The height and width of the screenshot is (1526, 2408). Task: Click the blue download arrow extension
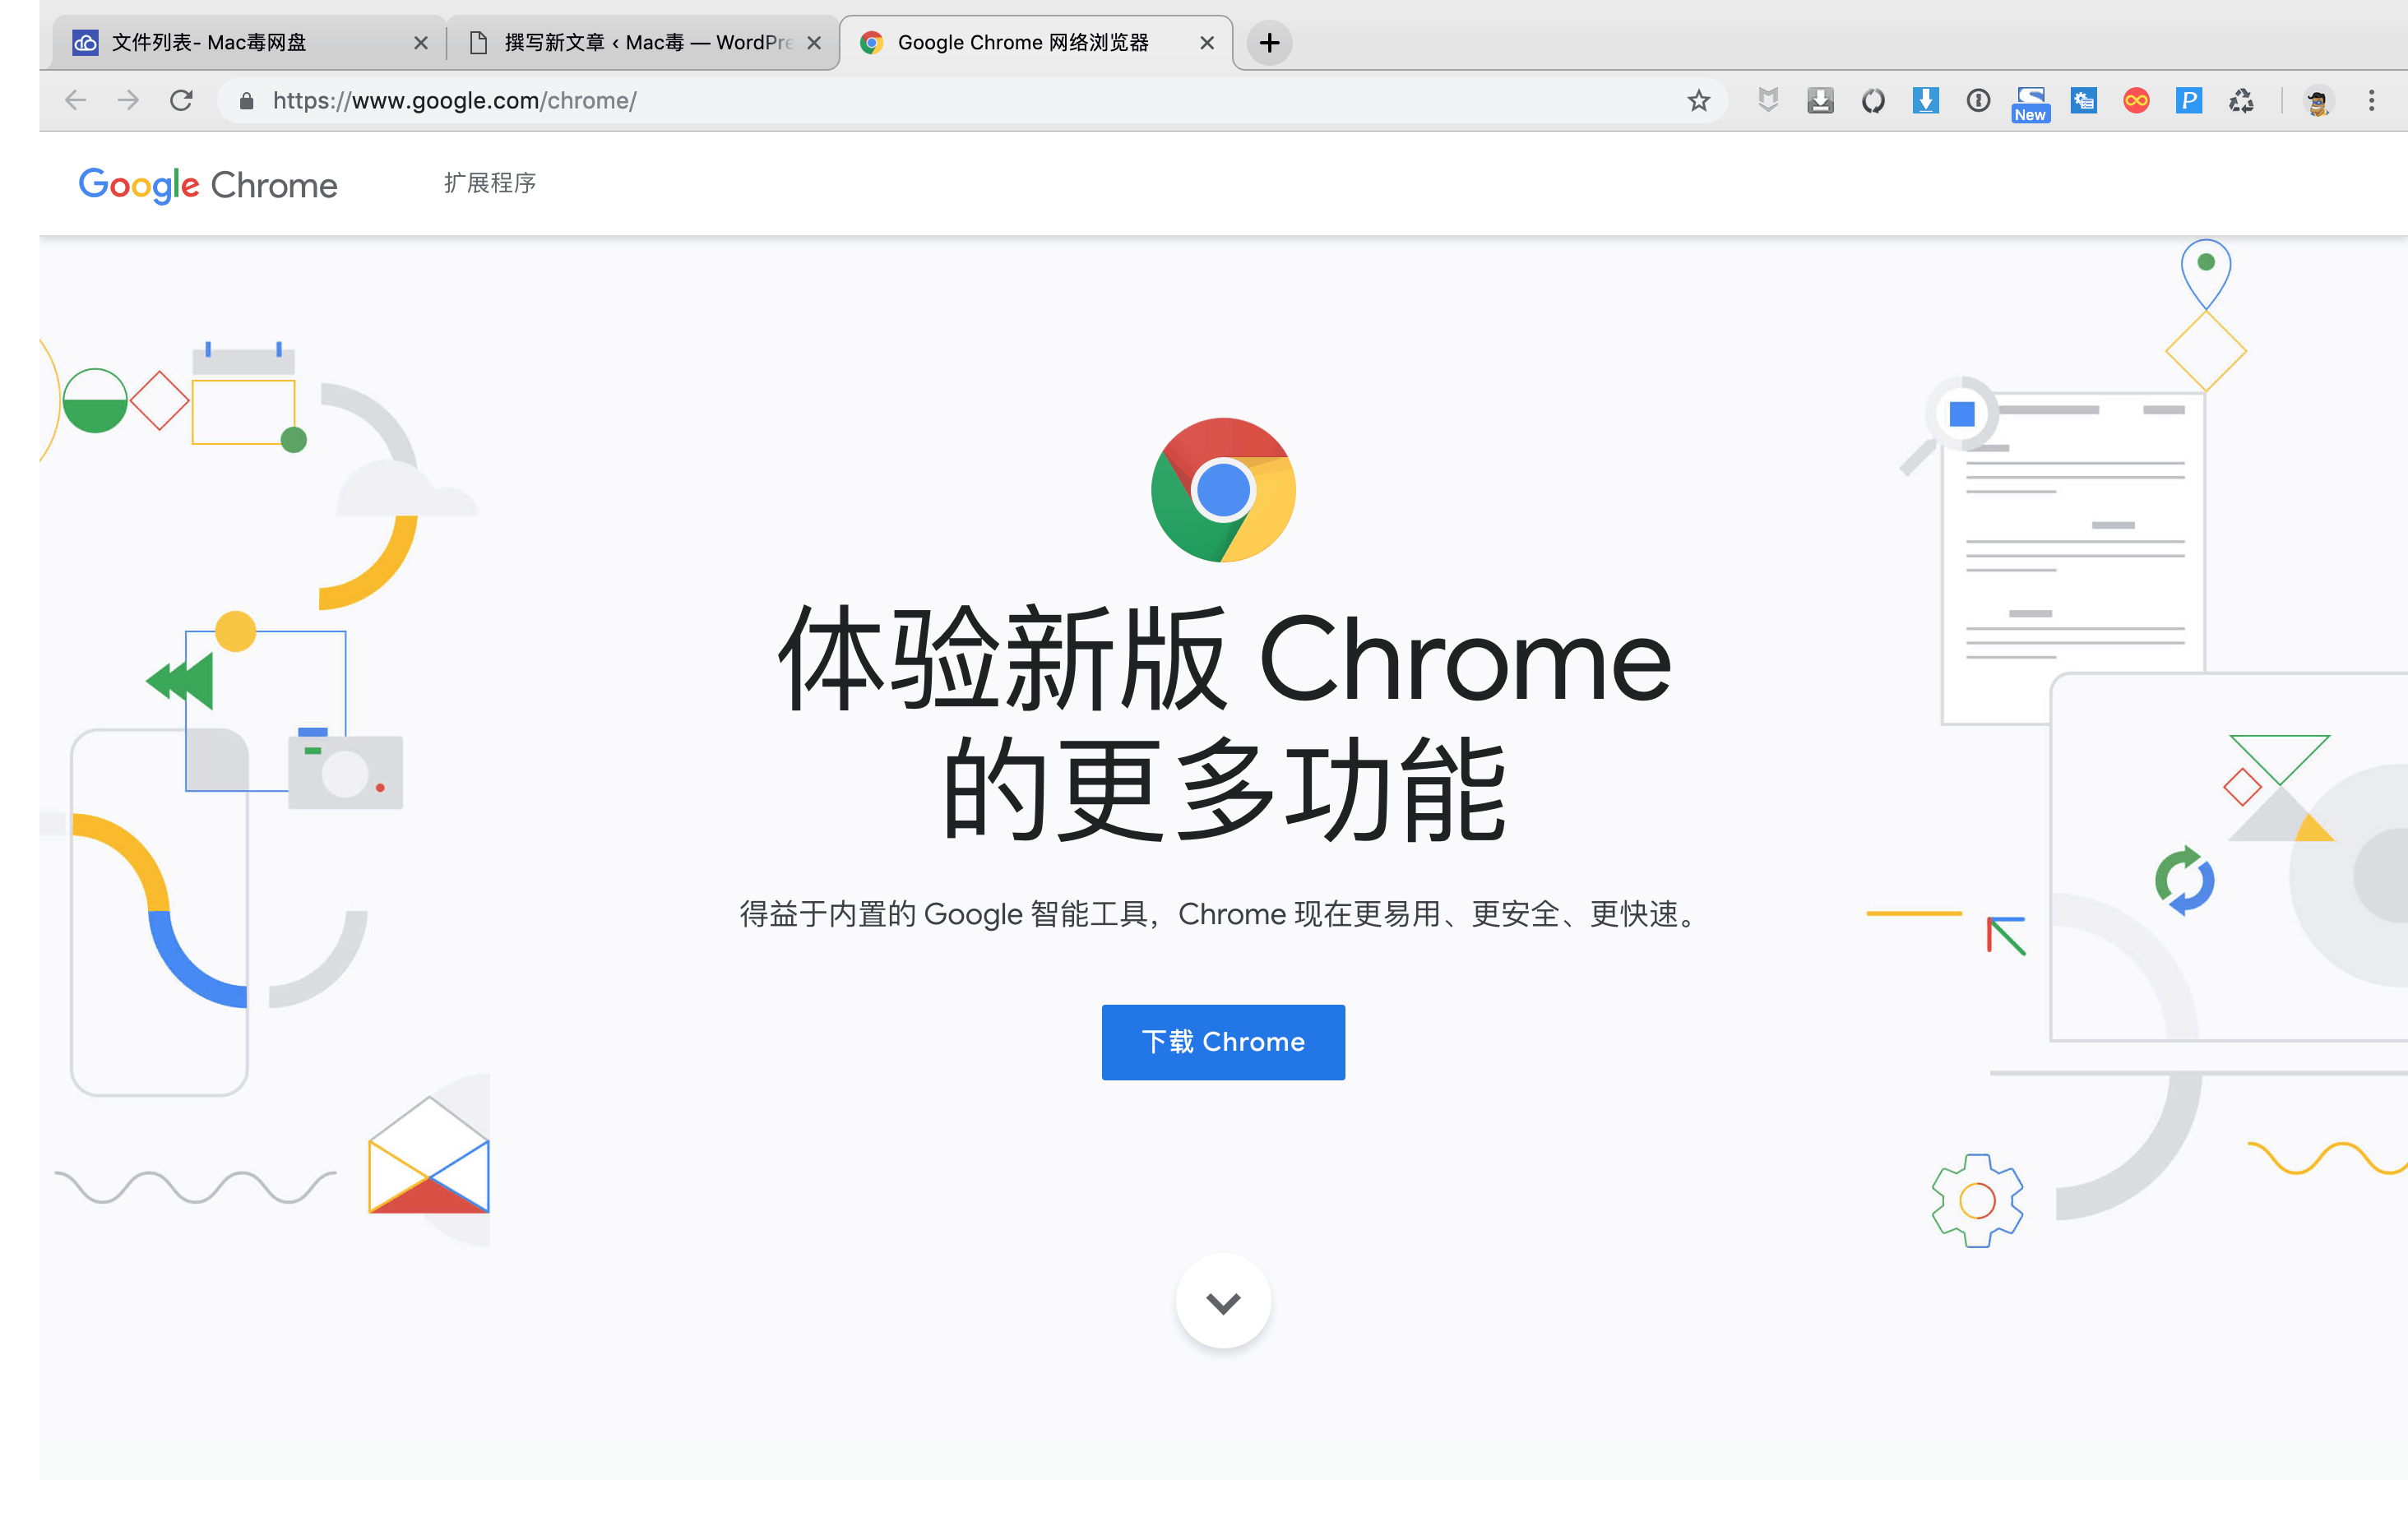click(x=1925, y=100)
